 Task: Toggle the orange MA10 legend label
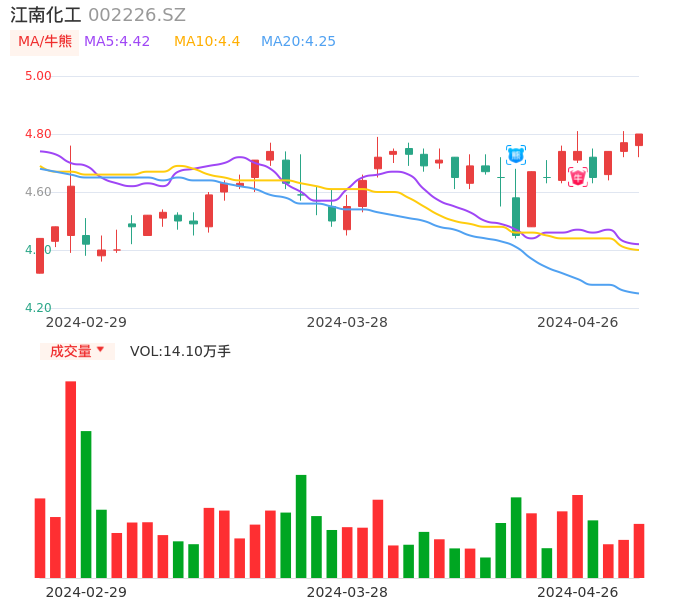click(207, 41)
